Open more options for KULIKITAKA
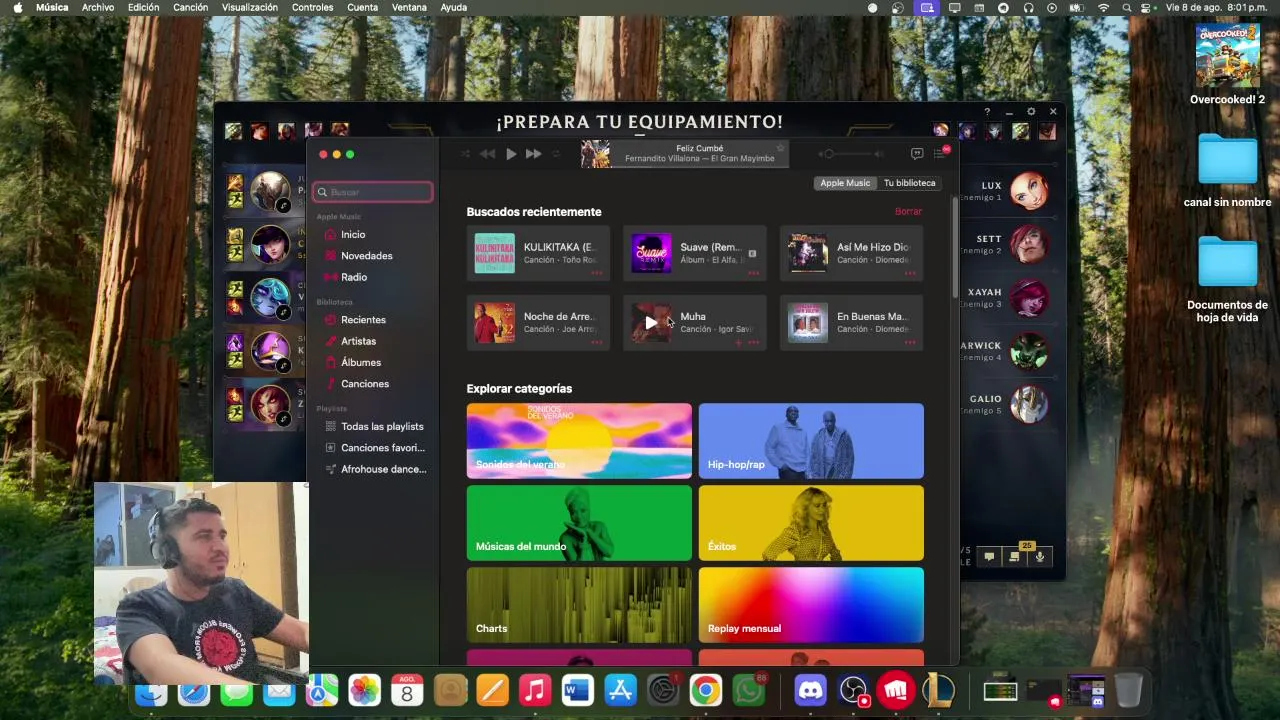 (x=597, y=273)
